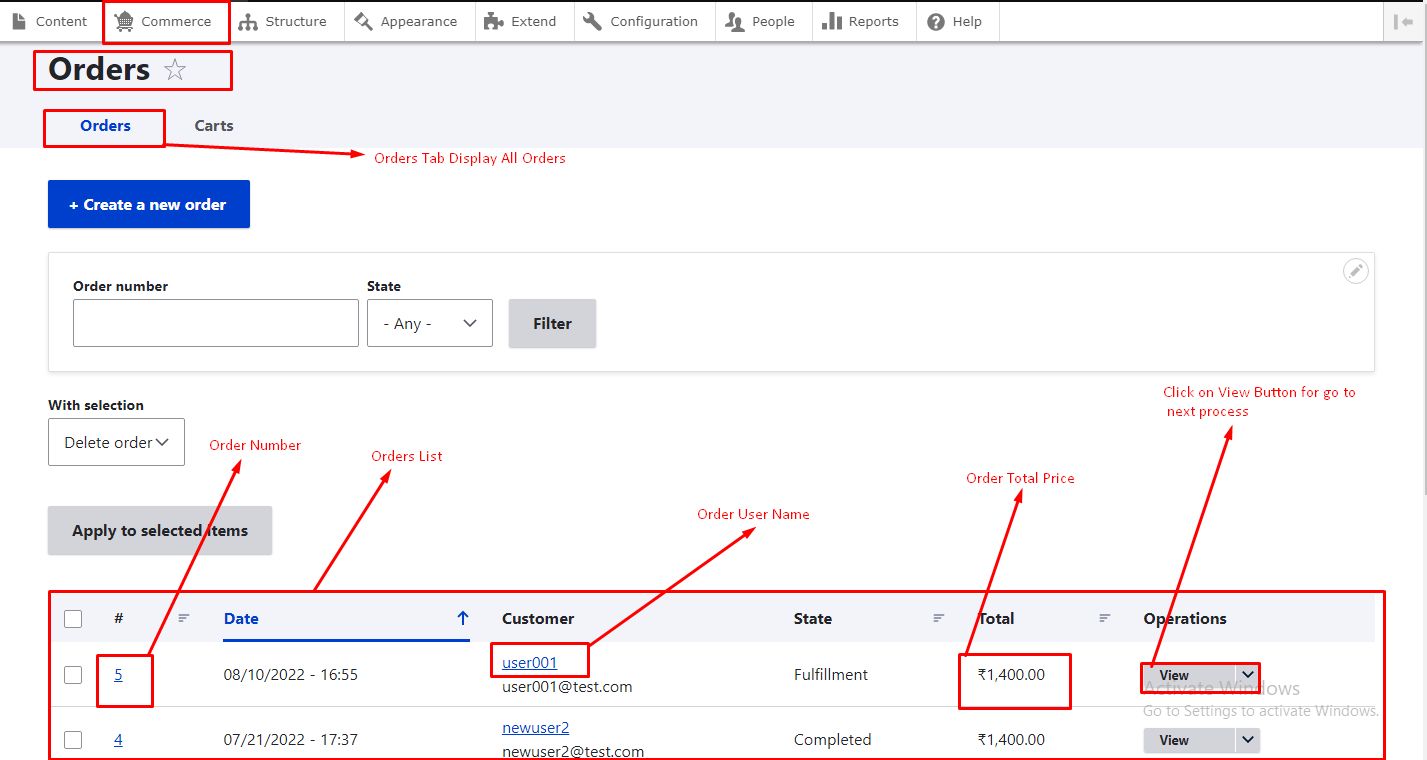Click the Create a new order button
1427x760 pixels.
[x=149, y=204]
